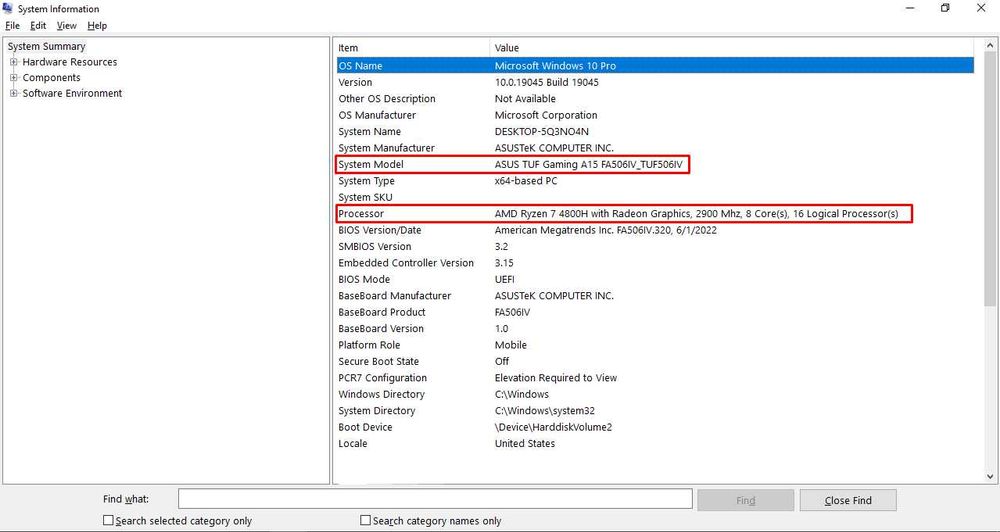Click the Find button

(x=746, y=500)
